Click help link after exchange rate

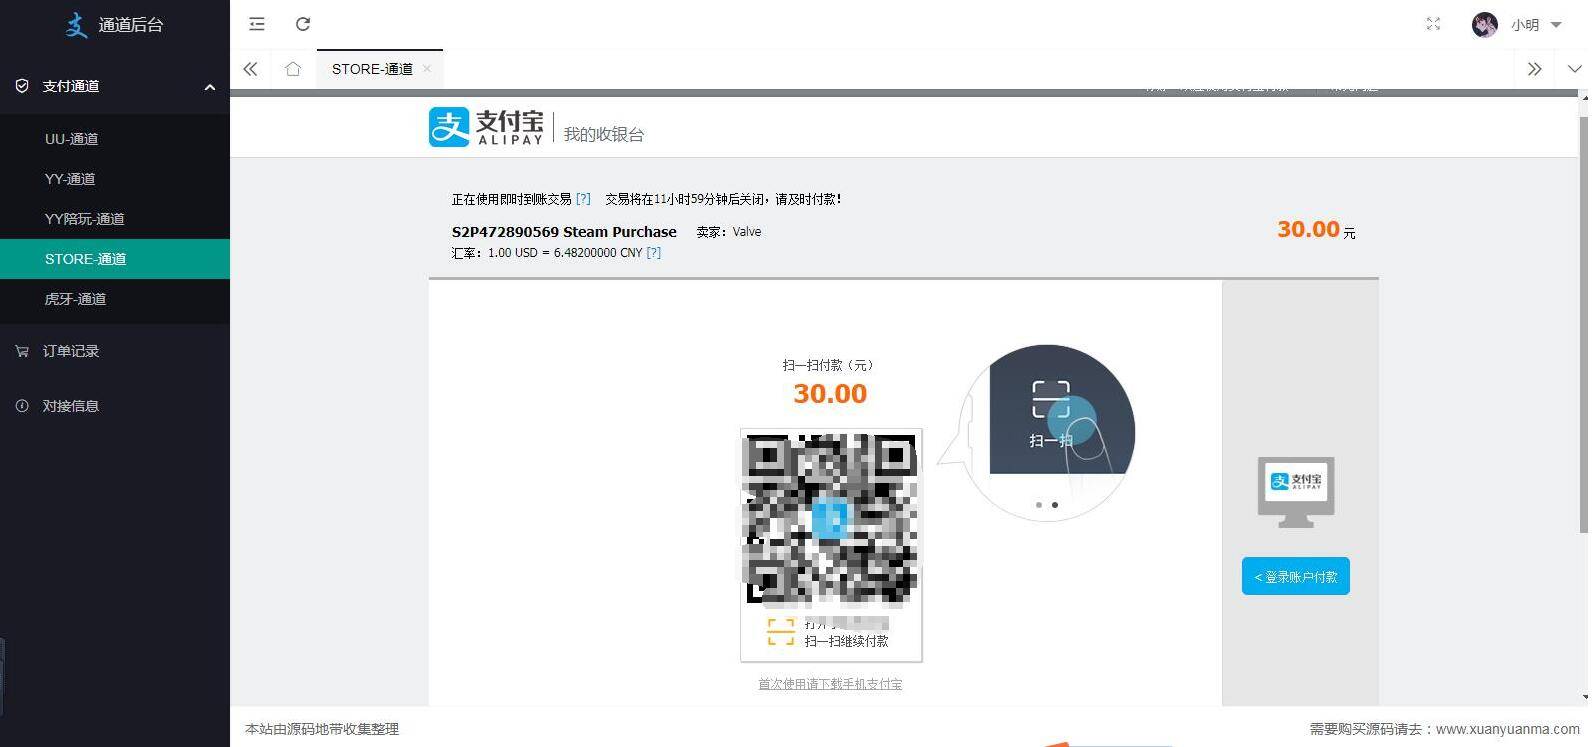653,253
